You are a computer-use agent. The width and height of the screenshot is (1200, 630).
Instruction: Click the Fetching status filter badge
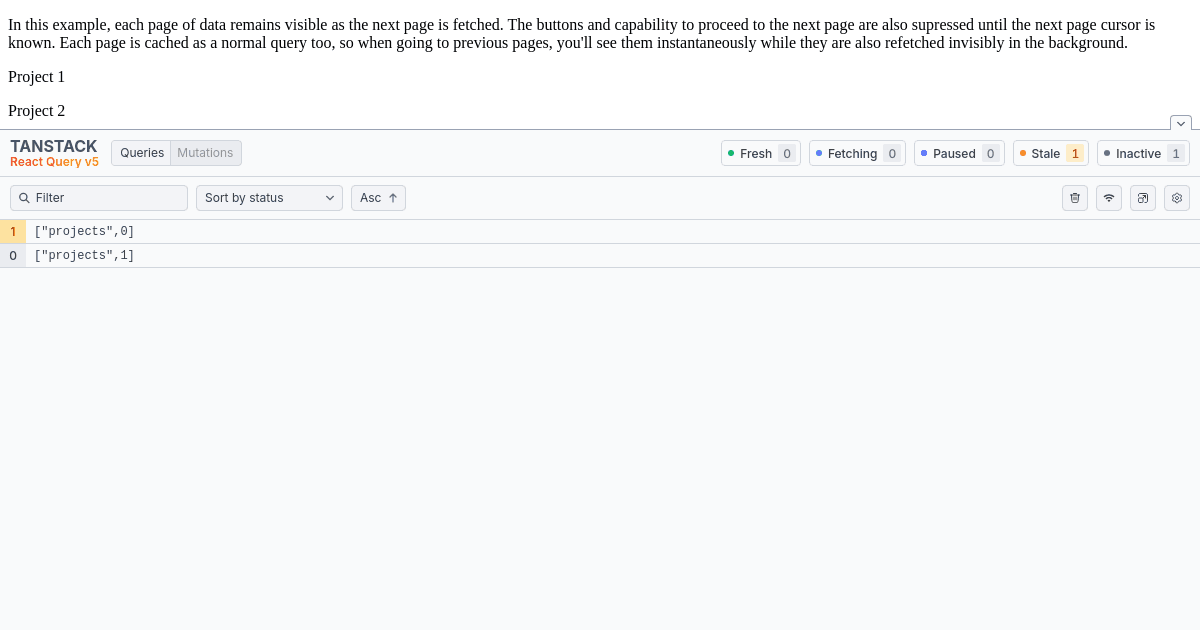pyautogui.click(x=857, y=153)
